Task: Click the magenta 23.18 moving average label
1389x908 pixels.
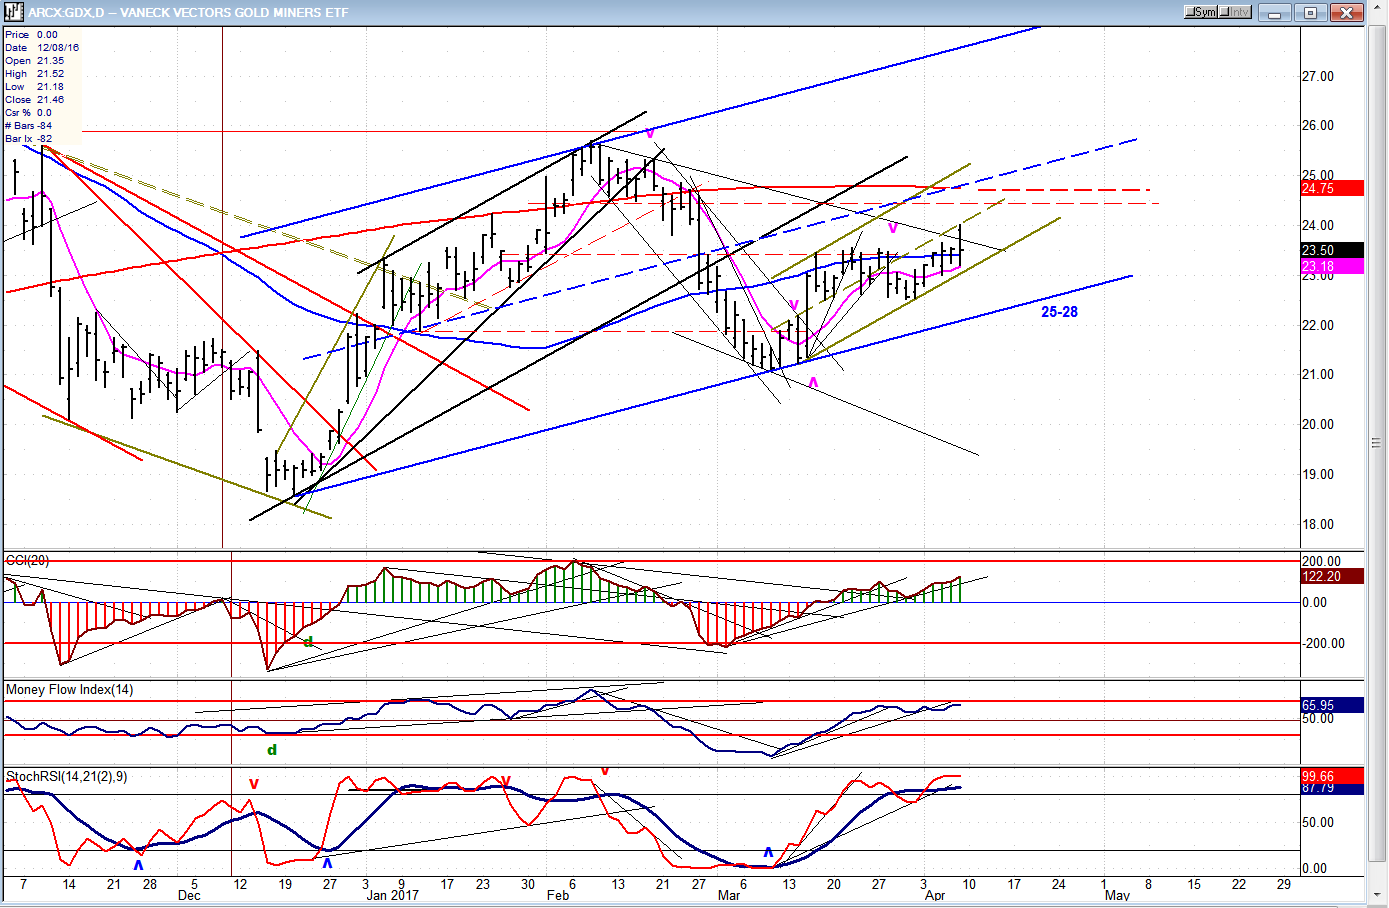Action: (x=1331, y=266)
